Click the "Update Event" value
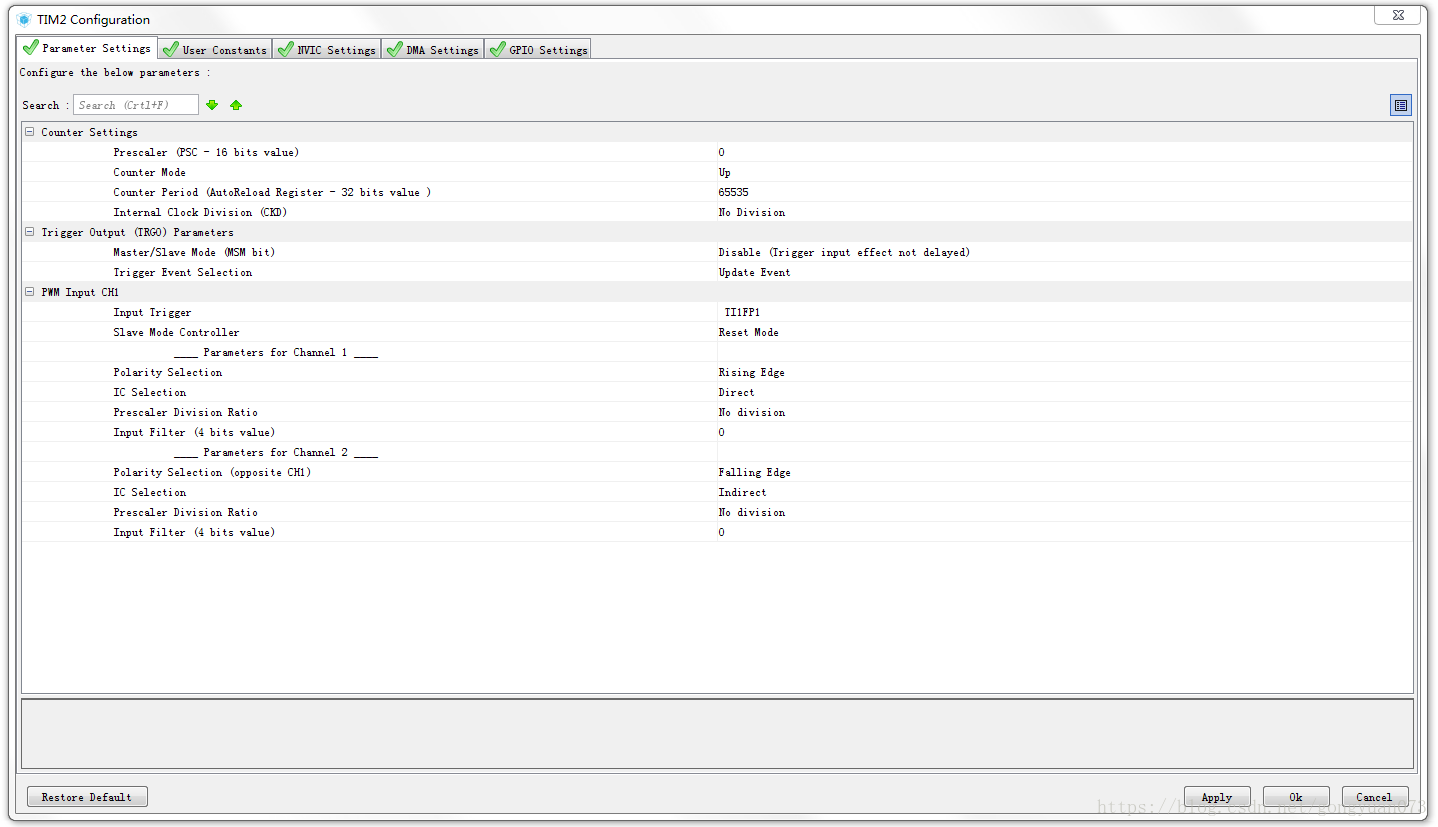 coord(755,272)
